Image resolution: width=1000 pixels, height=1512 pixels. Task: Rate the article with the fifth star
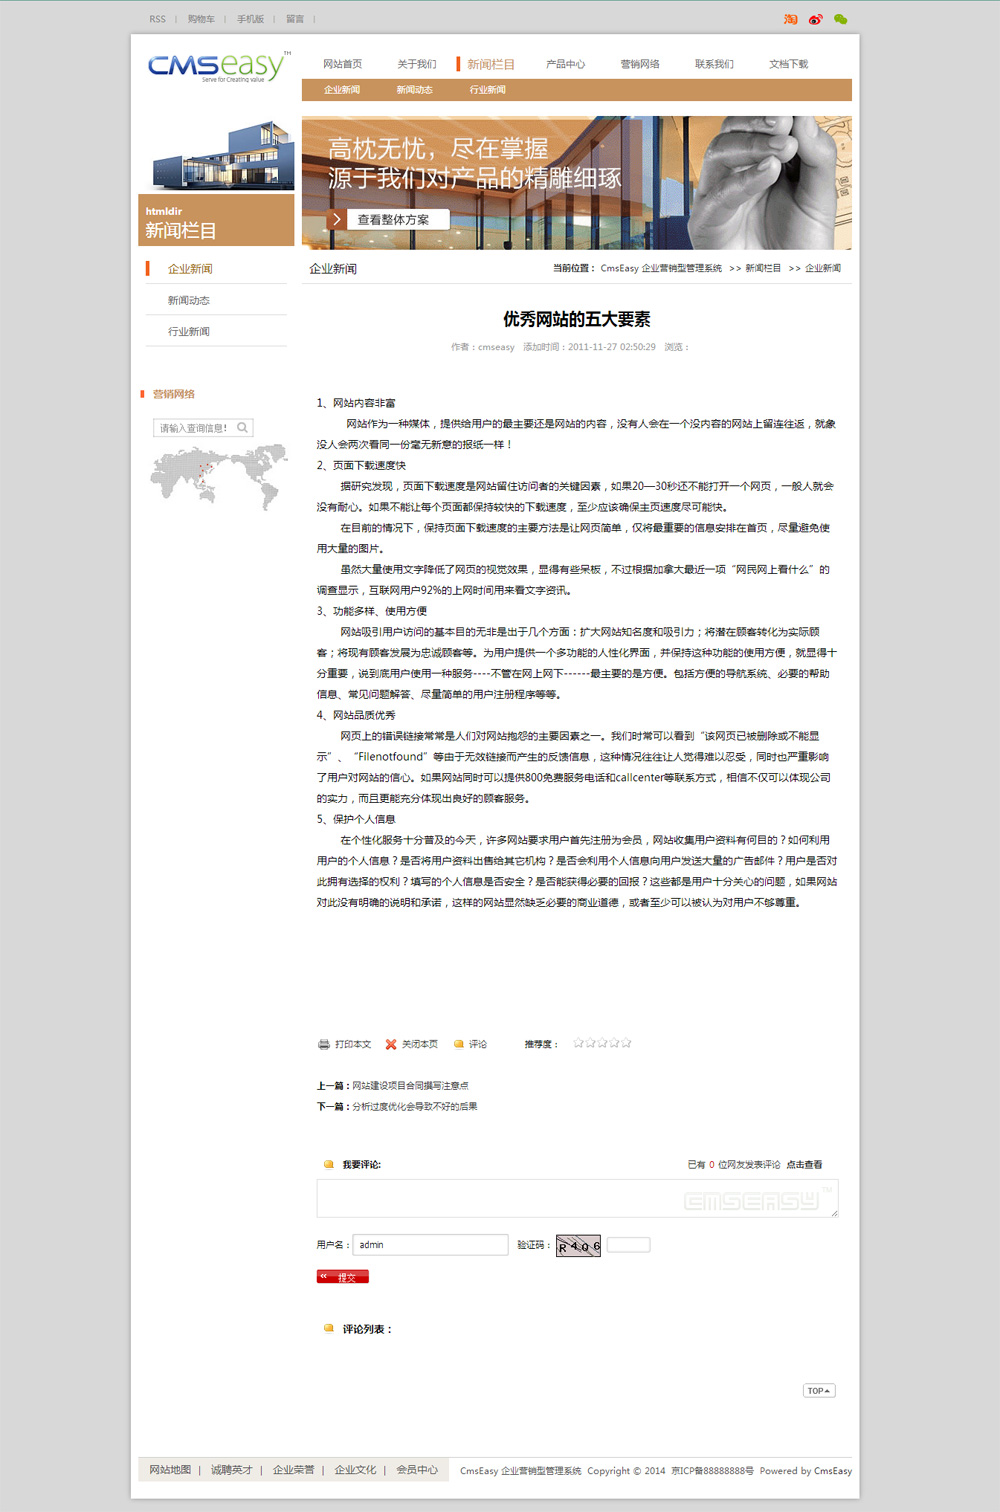[x=627, y=1043]
